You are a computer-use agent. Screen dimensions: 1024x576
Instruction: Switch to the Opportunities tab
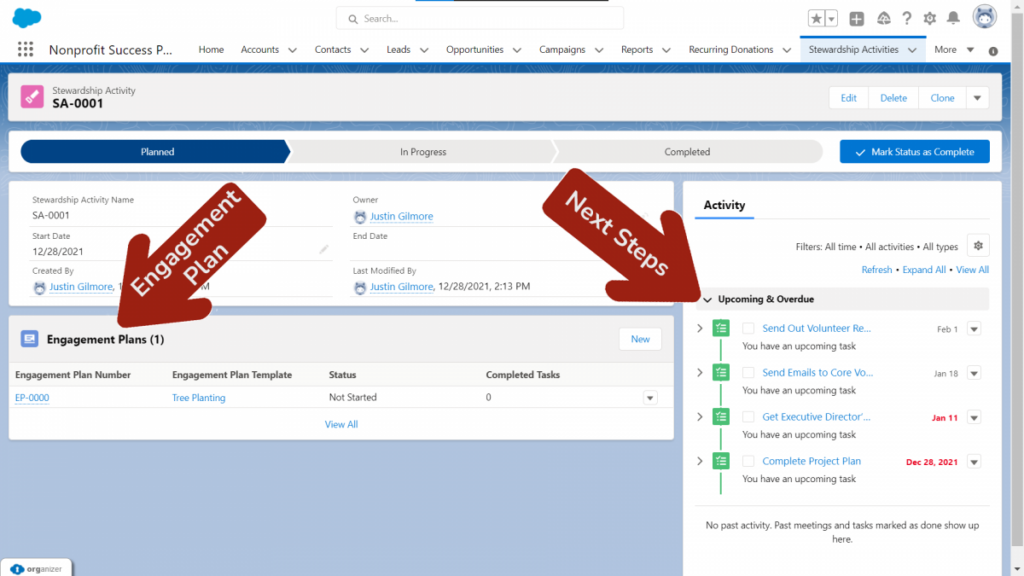pos(477,49)
